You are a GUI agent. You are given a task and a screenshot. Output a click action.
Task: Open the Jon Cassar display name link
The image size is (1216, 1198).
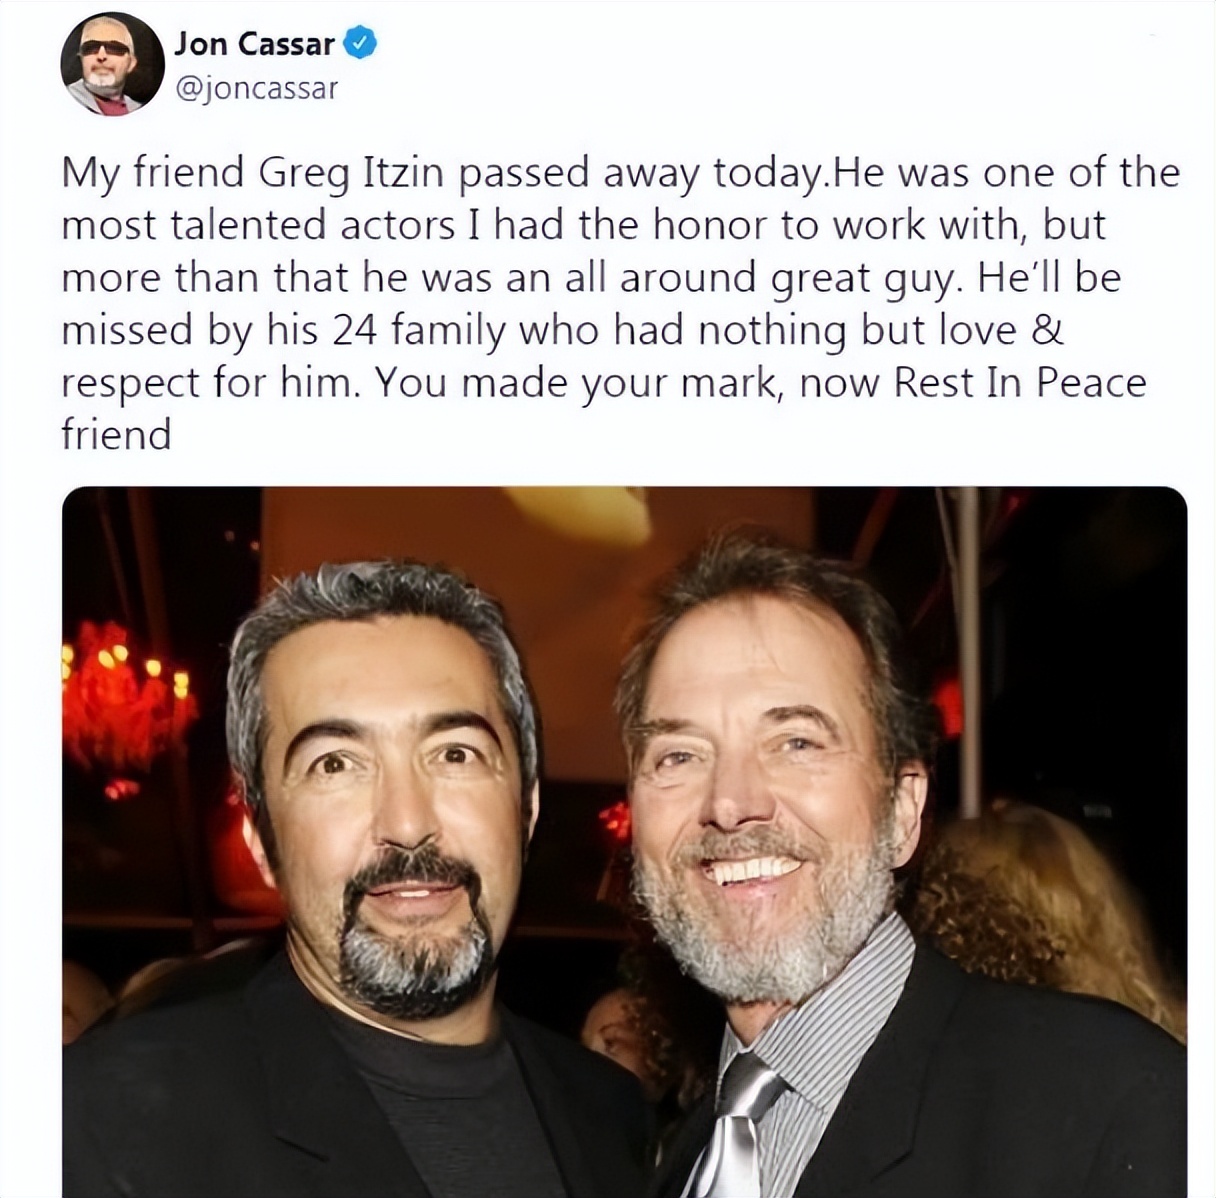click(x=254, y=44)
